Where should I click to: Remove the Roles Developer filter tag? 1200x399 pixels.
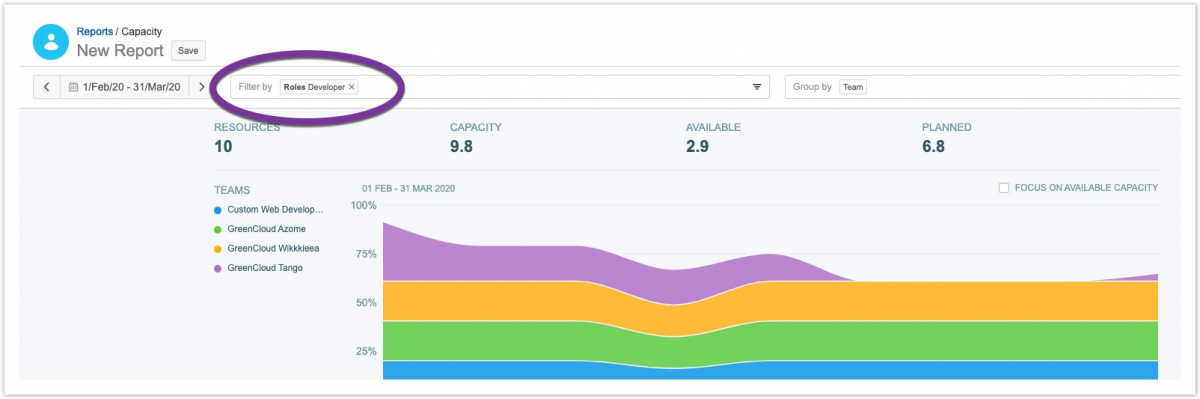pos(351,87)
